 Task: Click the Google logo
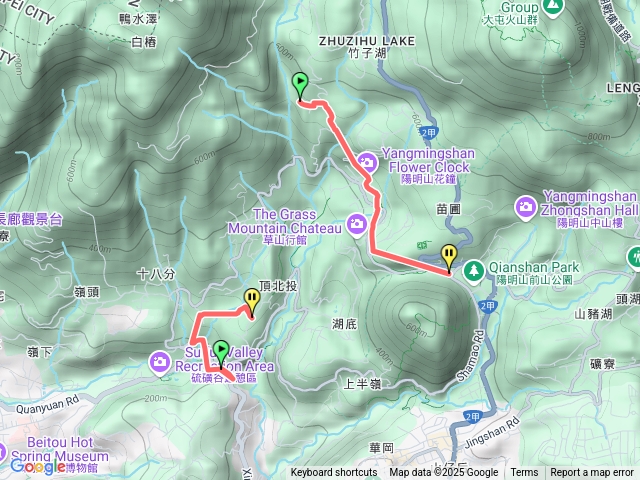pos(38,466)
